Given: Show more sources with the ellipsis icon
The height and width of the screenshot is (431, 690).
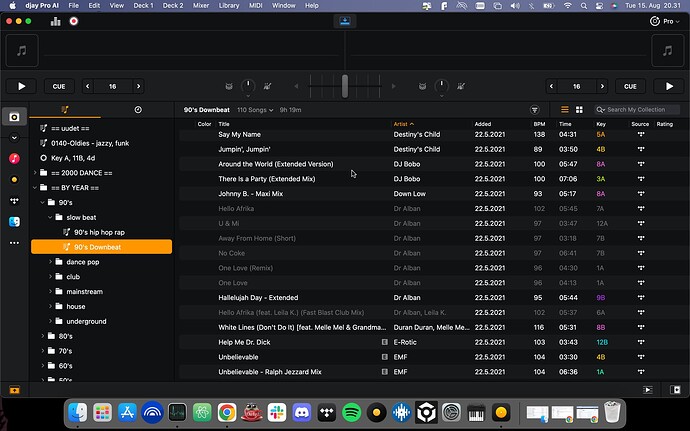Looking at the screenshot, I should pyautogui.click(x=14, y=243).
